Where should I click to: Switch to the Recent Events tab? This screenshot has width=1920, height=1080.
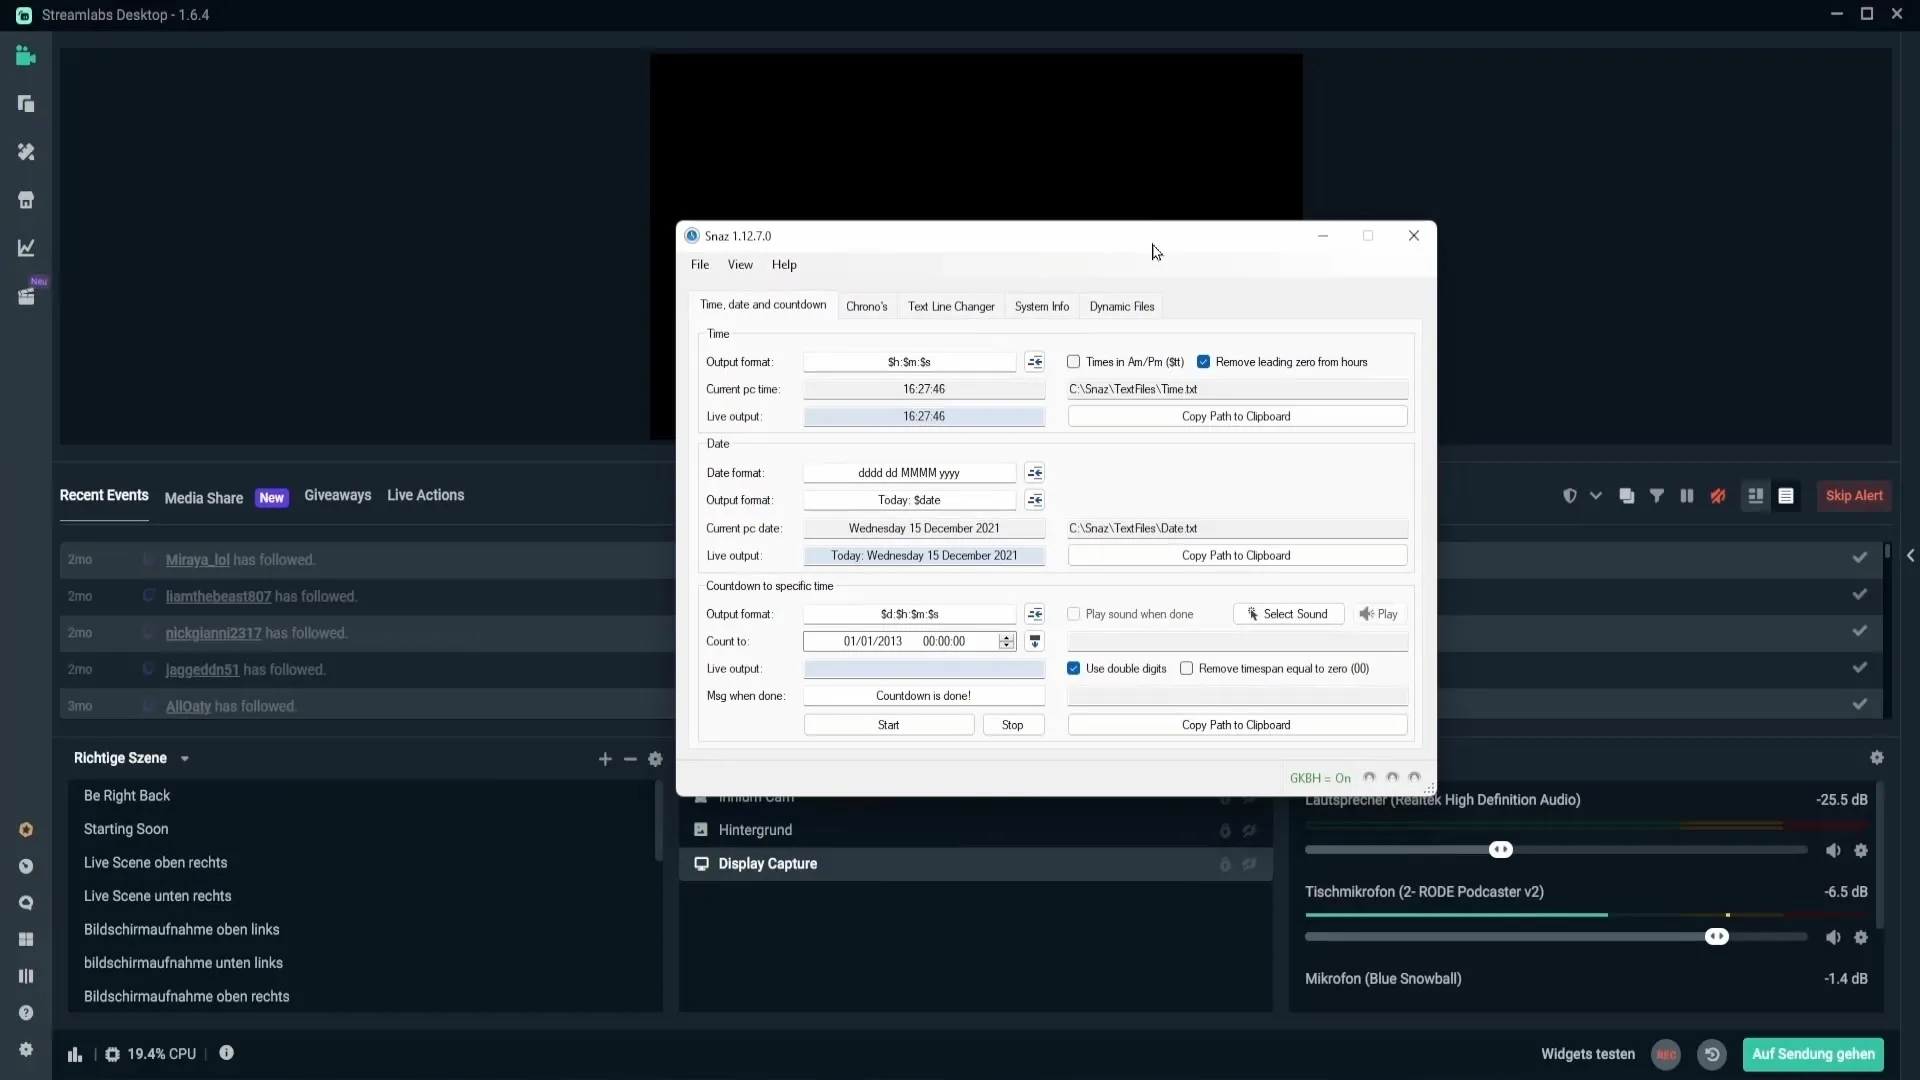coord(104,496)
